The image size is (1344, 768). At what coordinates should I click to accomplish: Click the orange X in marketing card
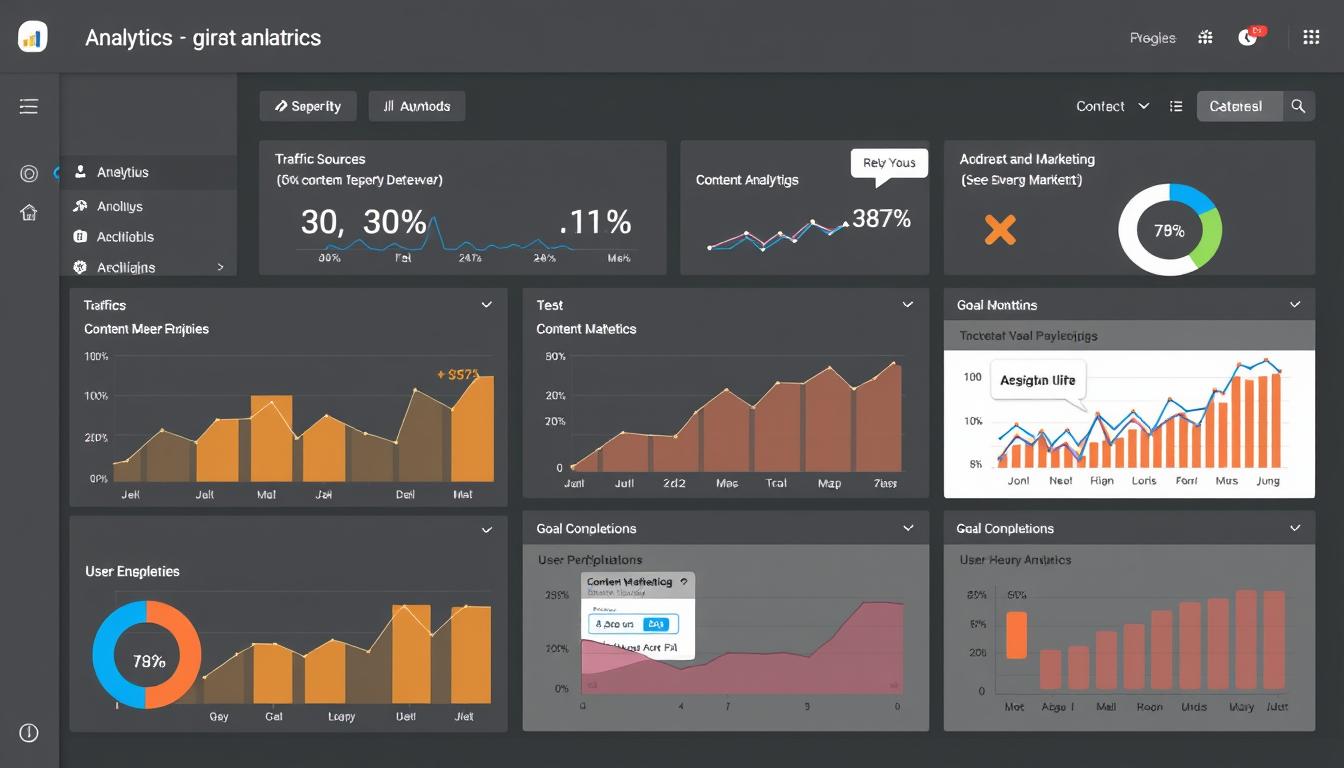(1000, 229)
